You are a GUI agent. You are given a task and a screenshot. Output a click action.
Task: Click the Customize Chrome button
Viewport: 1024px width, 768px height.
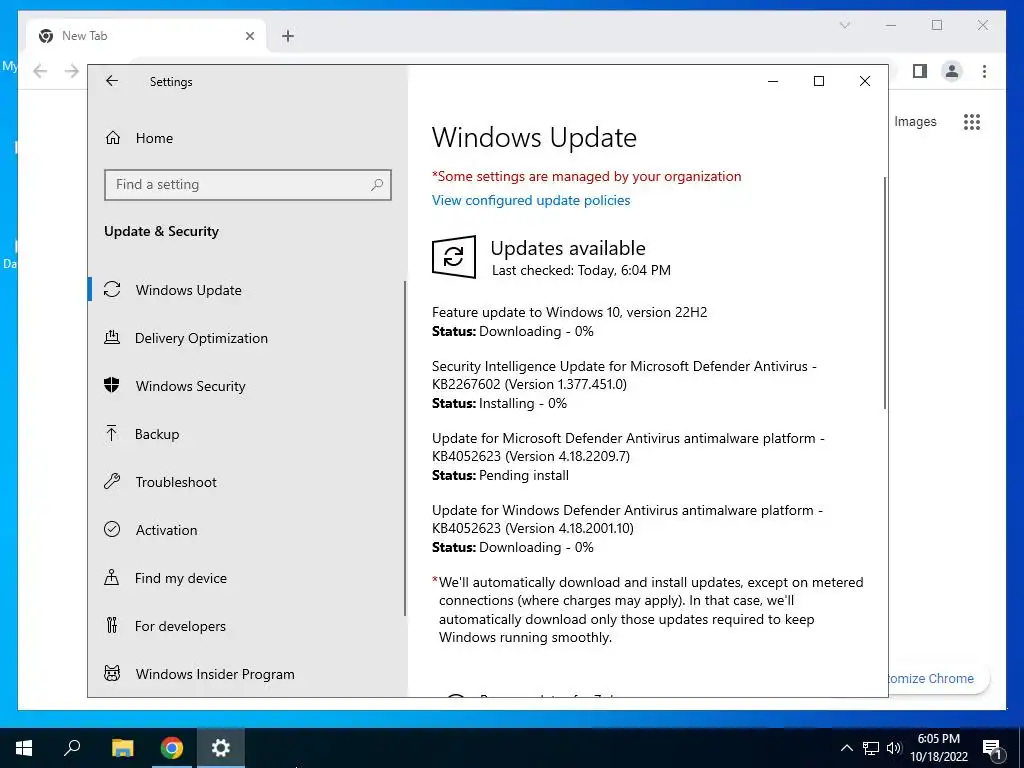tap(938, 679)
